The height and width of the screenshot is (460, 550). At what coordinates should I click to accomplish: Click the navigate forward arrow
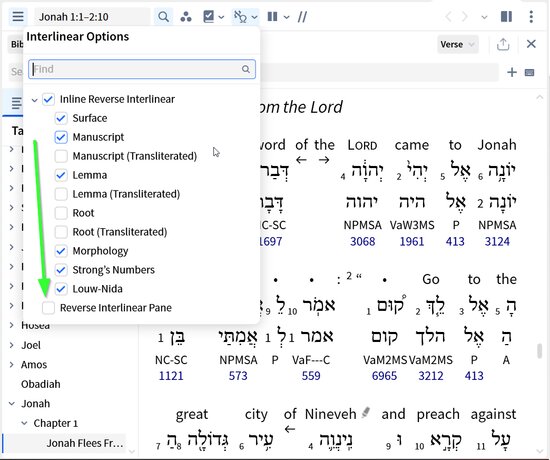[x=464, y=16]
